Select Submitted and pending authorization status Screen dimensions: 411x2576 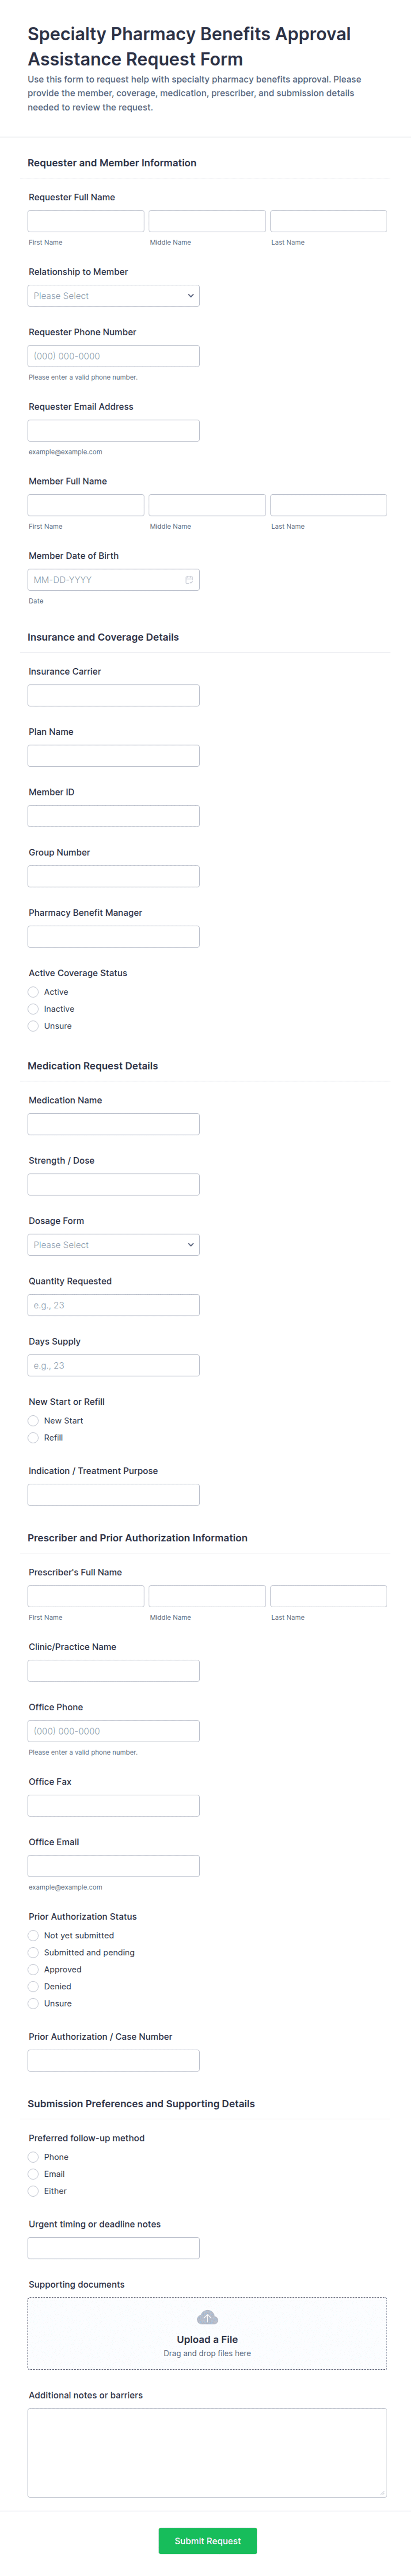(x=33, y=1953)
